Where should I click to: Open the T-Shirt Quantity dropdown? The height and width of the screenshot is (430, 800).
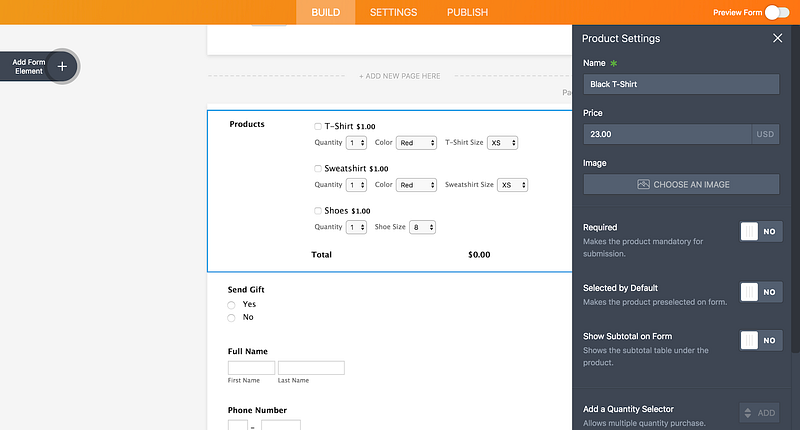click(356, 143)
